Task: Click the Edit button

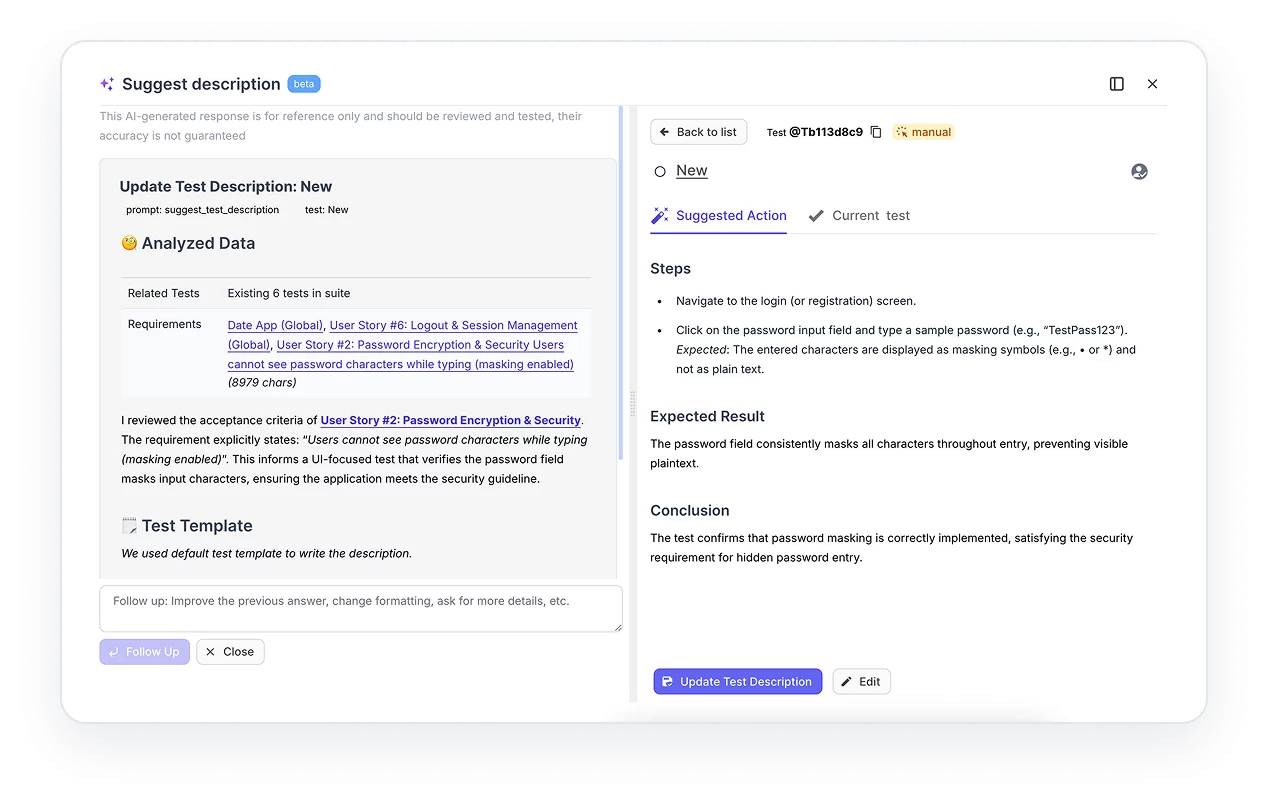Action: point(861,681)
